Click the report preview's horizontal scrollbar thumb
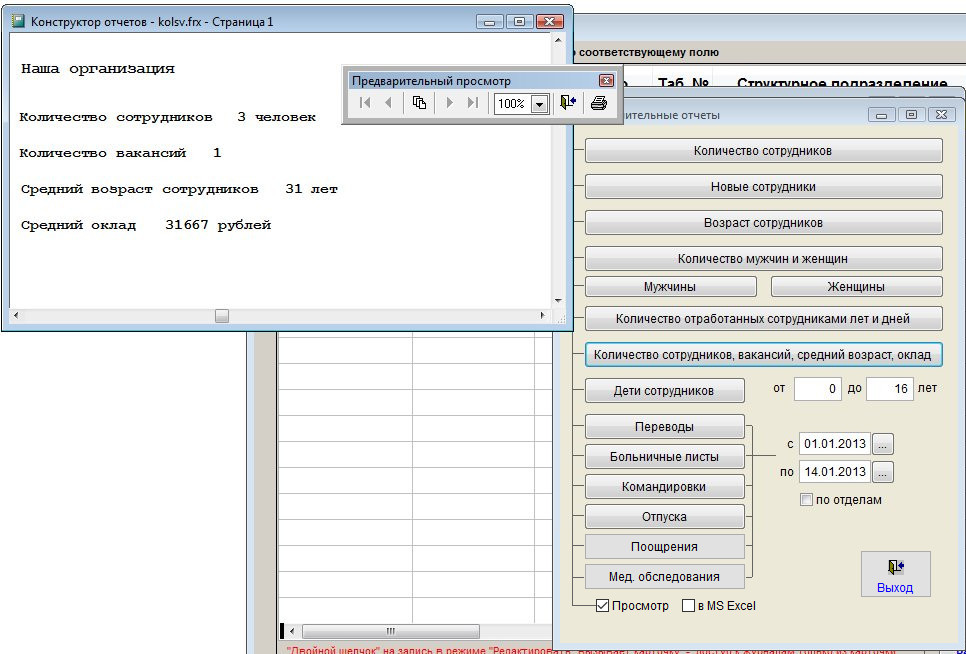Screen dimensions: 966x654 pyautogui.click(x=222, y=316)
